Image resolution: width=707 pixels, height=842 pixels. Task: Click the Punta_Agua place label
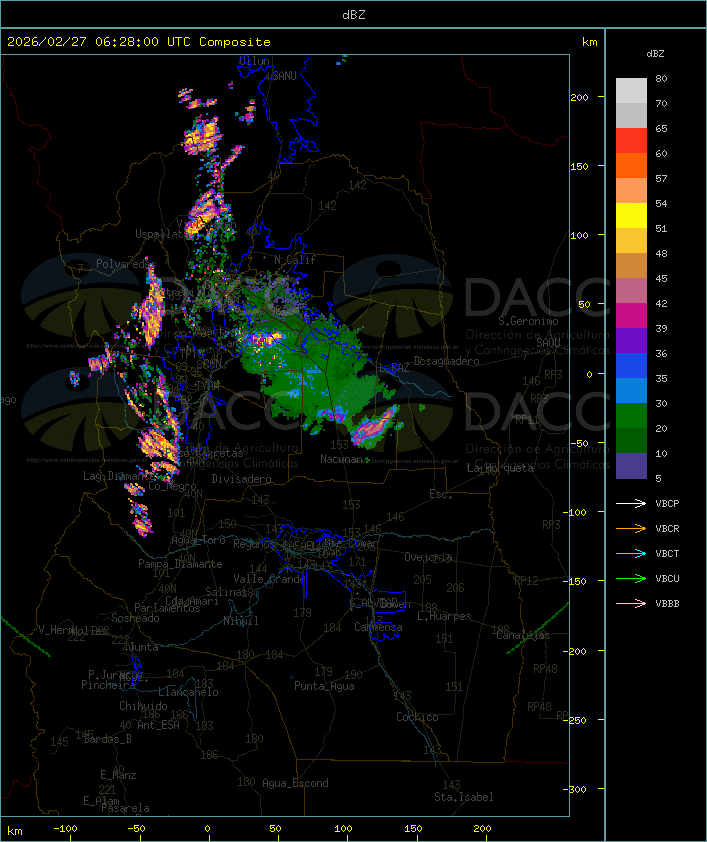tap(324, 686)
